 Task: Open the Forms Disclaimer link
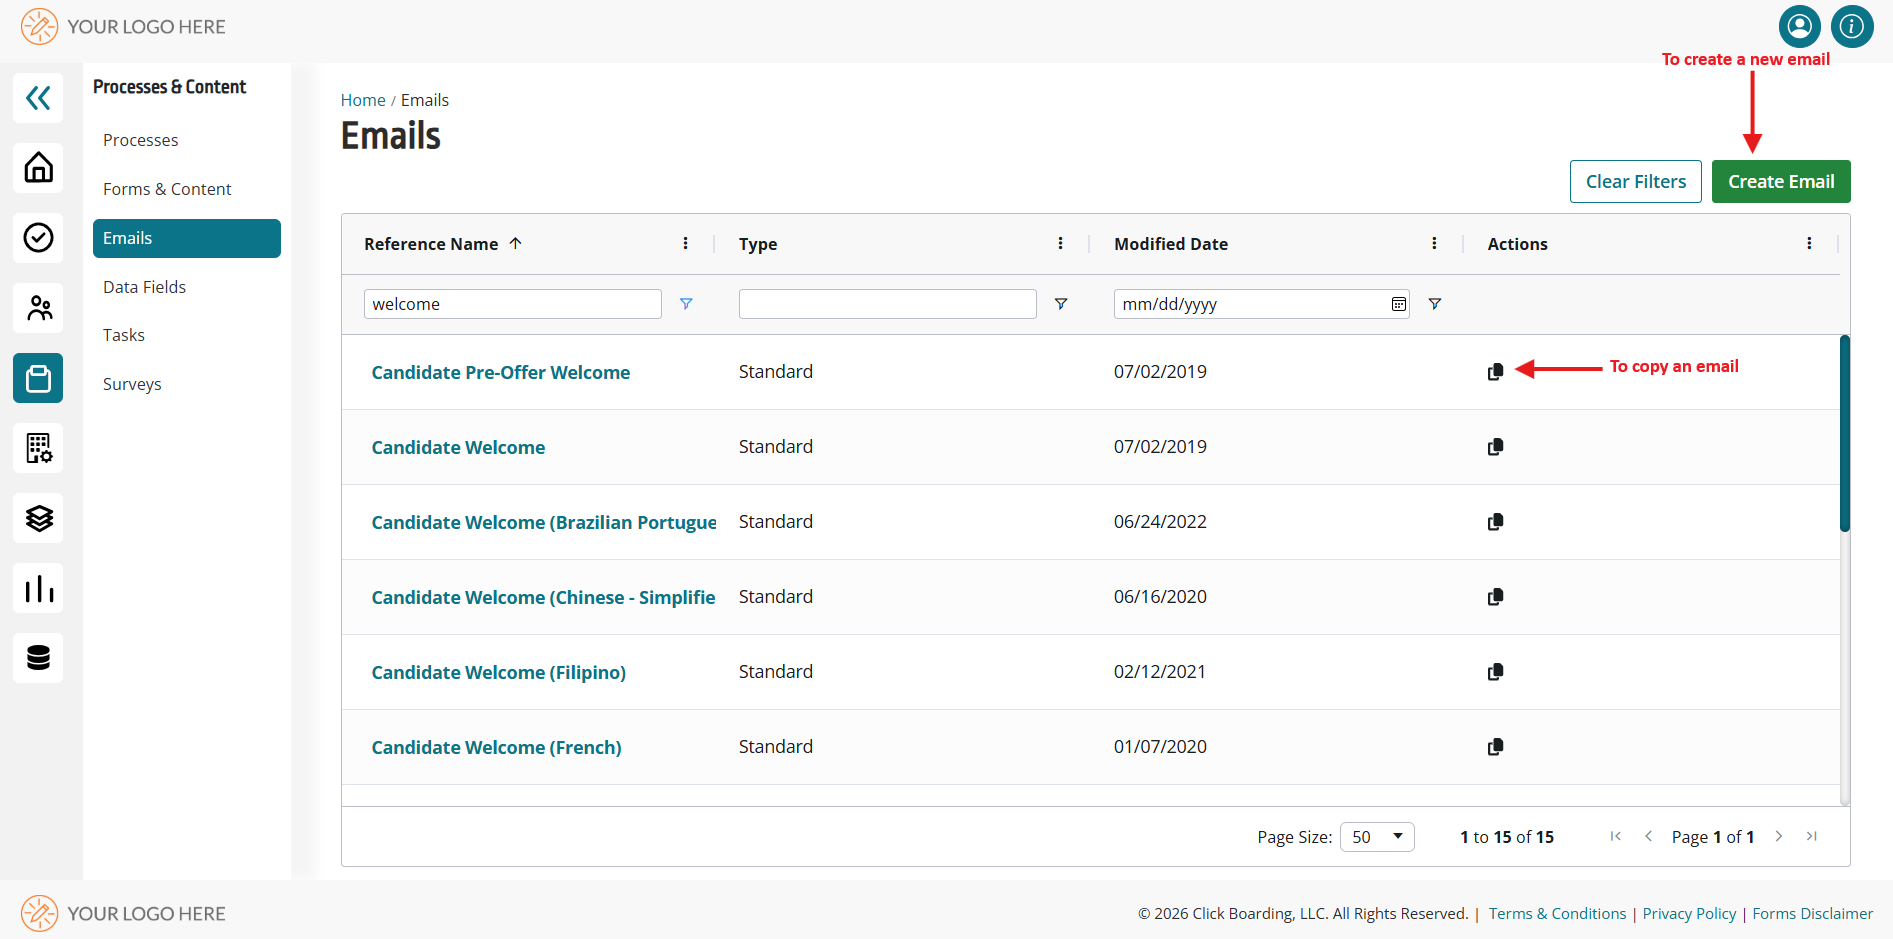pyautogui.click(x=1812, y=914)
